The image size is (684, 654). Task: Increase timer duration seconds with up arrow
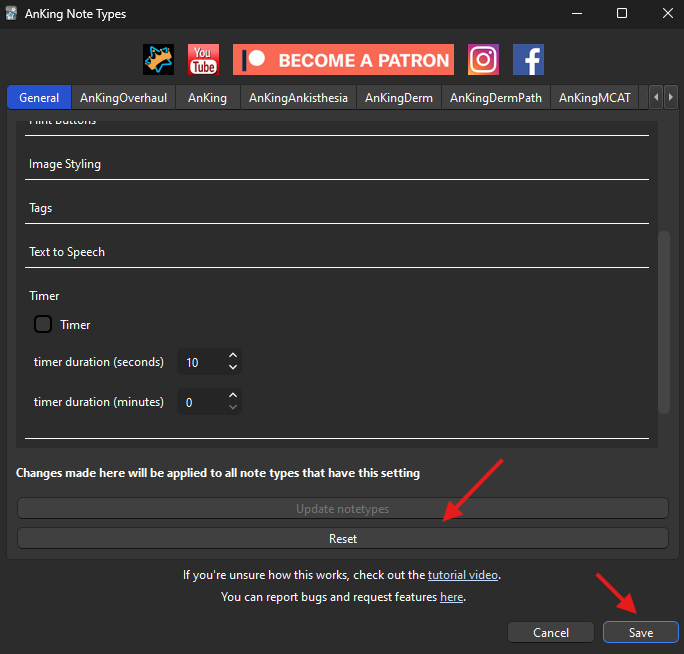click(x=233, y=355)
